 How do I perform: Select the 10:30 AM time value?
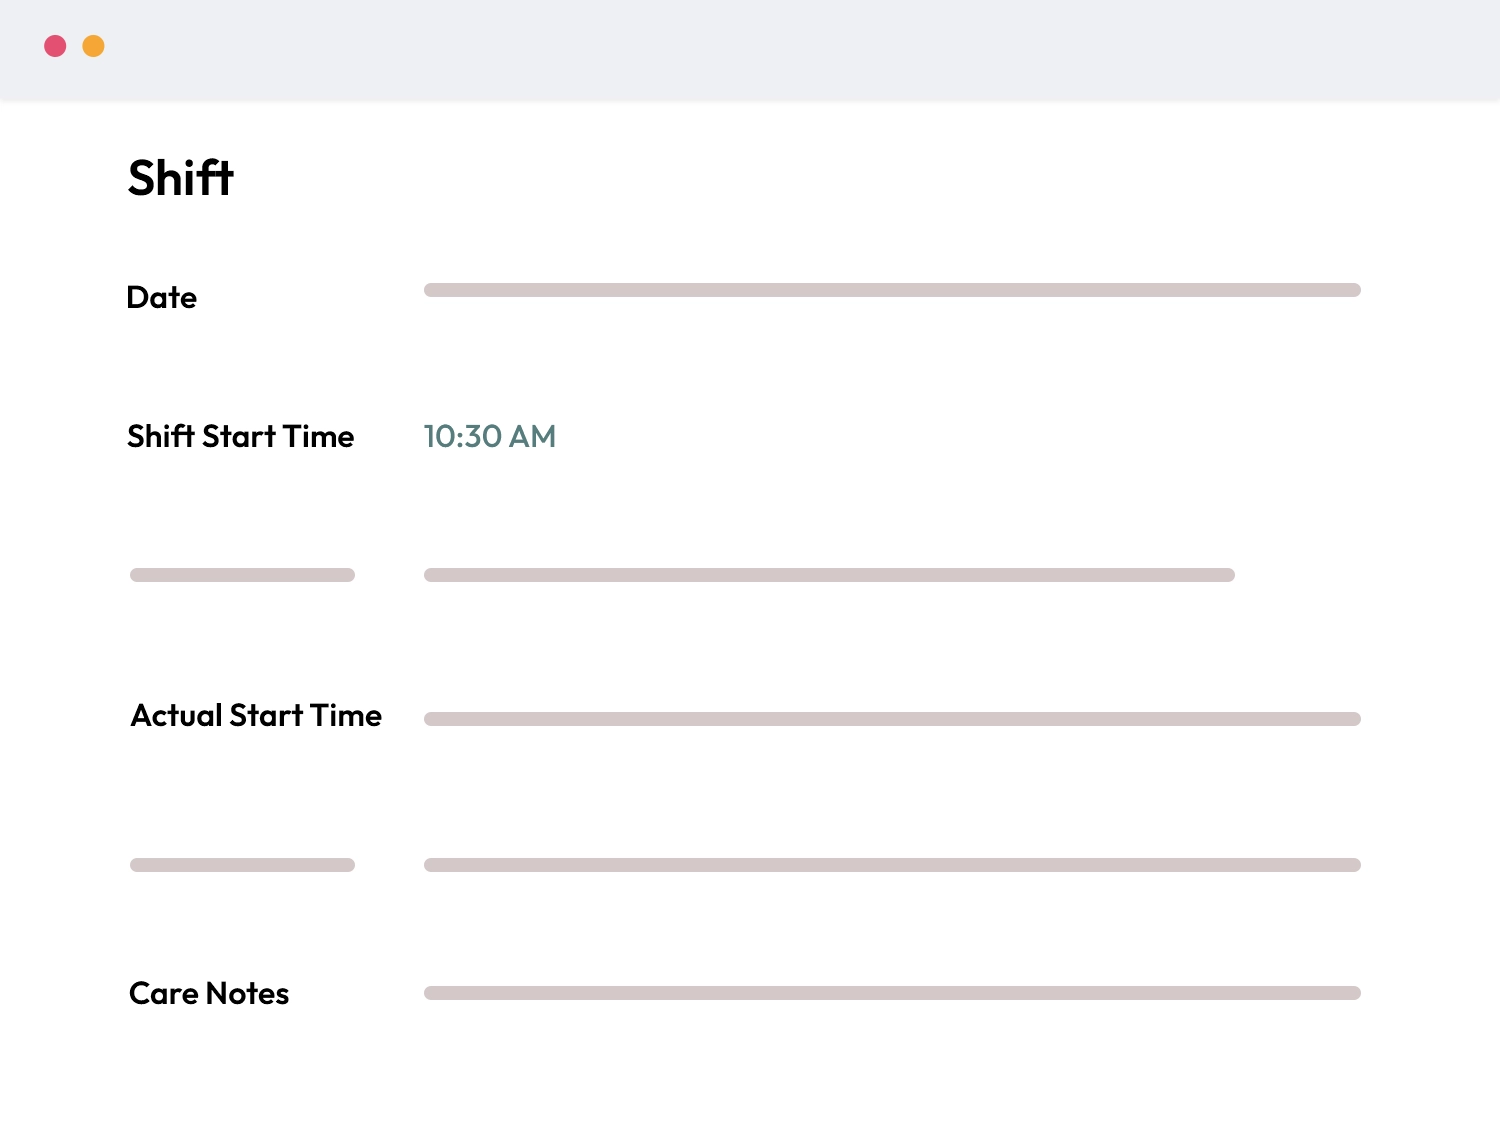pyautogui.click(x=489, y=436)
